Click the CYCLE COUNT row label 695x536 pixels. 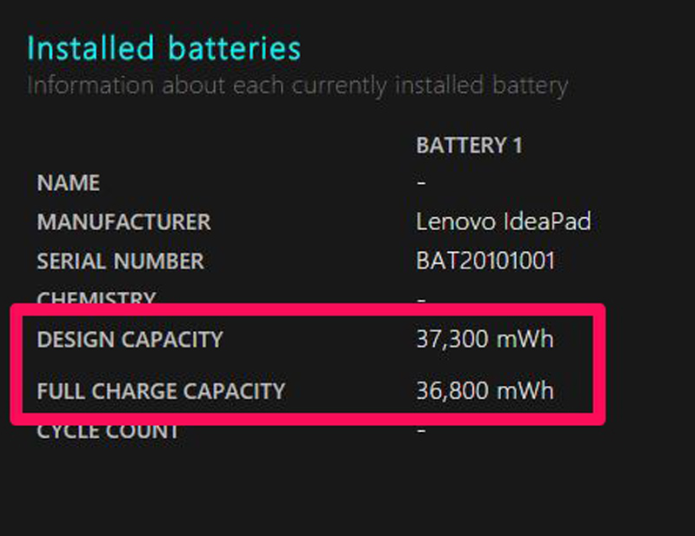point(108,432)
